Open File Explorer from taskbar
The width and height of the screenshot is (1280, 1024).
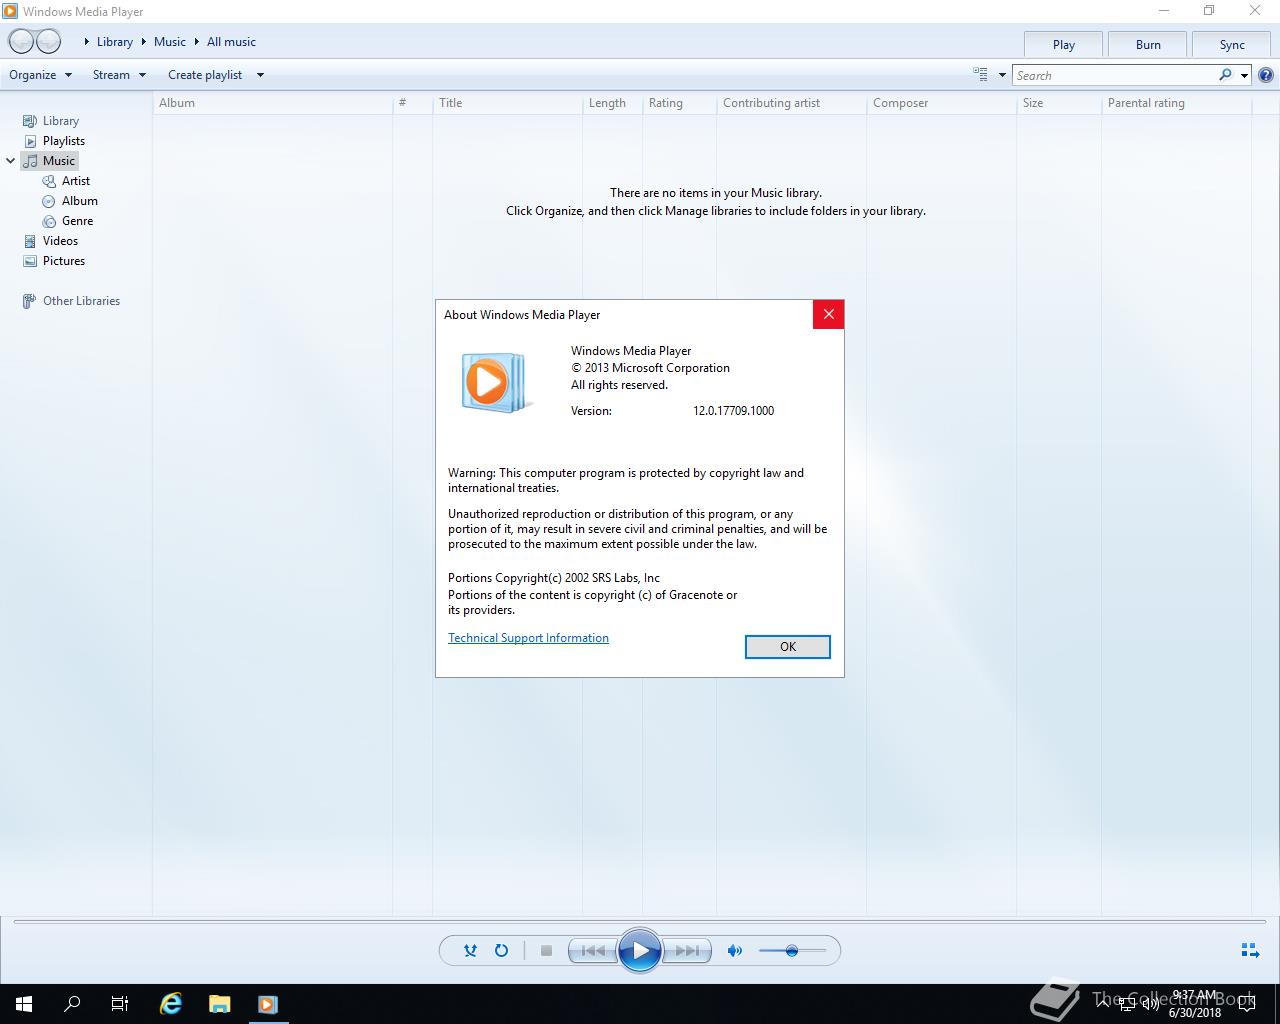click(x=220, y=1004)
